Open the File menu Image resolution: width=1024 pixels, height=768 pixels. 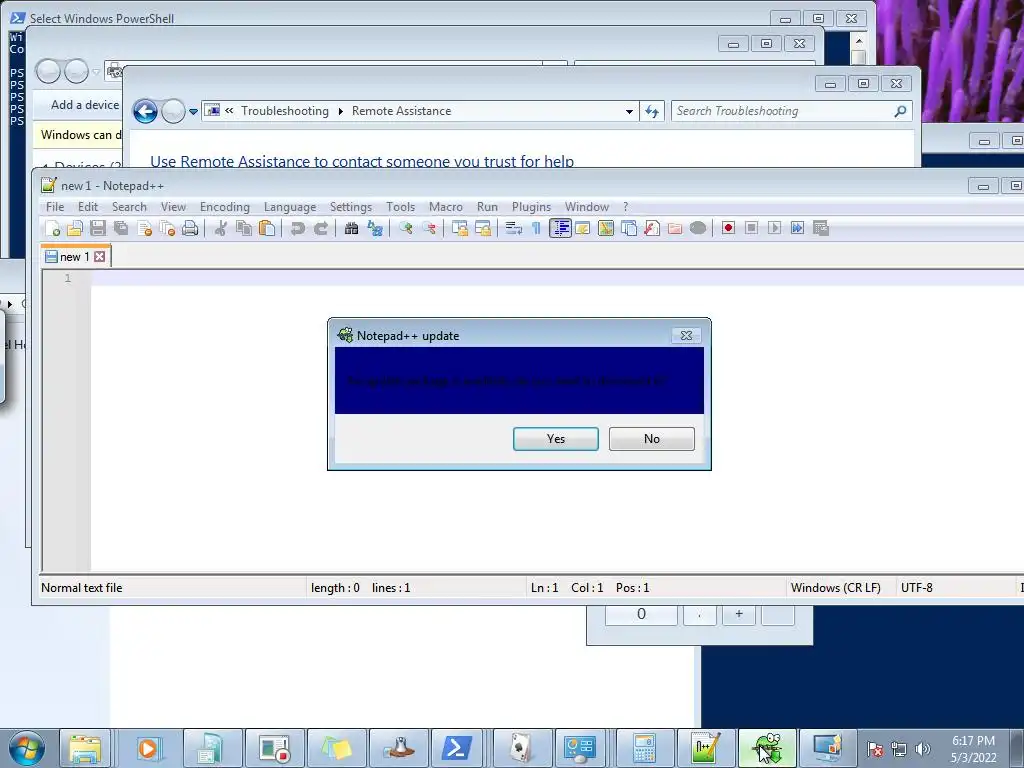[x=55, y=207]
